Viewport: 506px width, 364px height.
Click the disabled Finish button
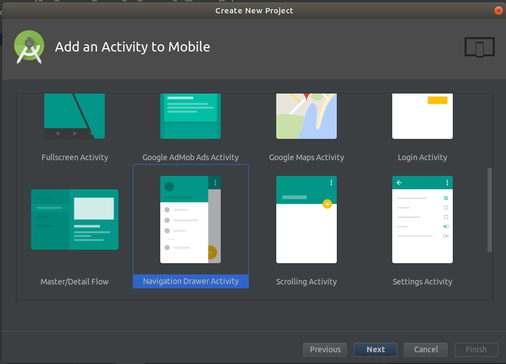476,349
